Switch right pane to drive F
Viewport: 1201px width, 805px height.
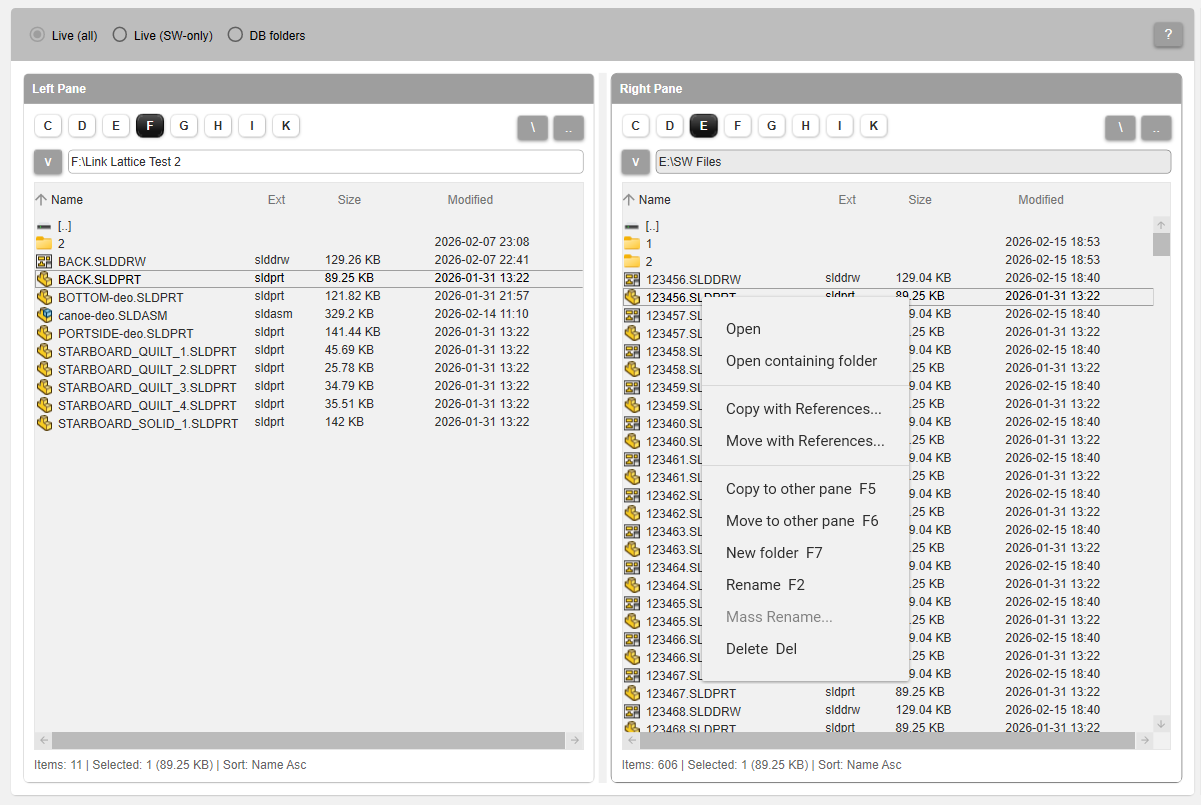[738, 126]
